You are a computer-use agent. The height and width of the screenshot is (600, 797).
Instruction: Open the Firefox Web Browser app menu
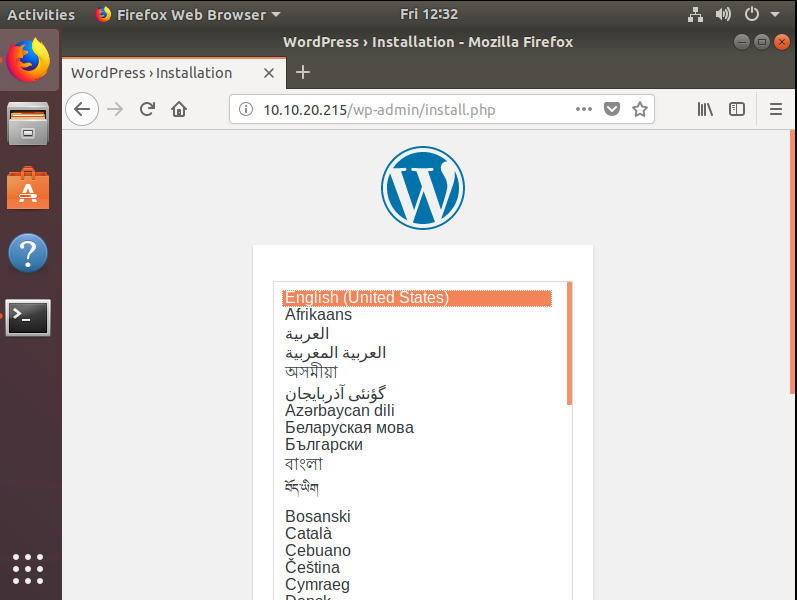(188, 15)
